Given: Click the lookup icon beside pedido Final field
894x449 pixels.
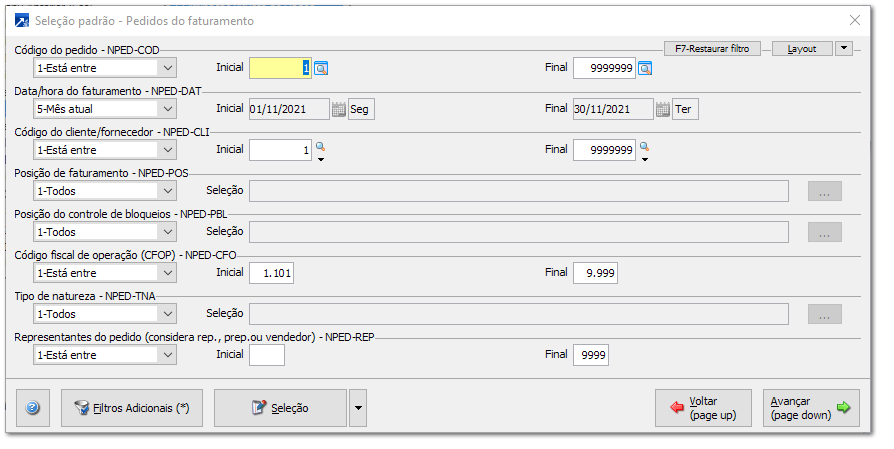Looking at the screenshot, I should click(x=645, y=68).
